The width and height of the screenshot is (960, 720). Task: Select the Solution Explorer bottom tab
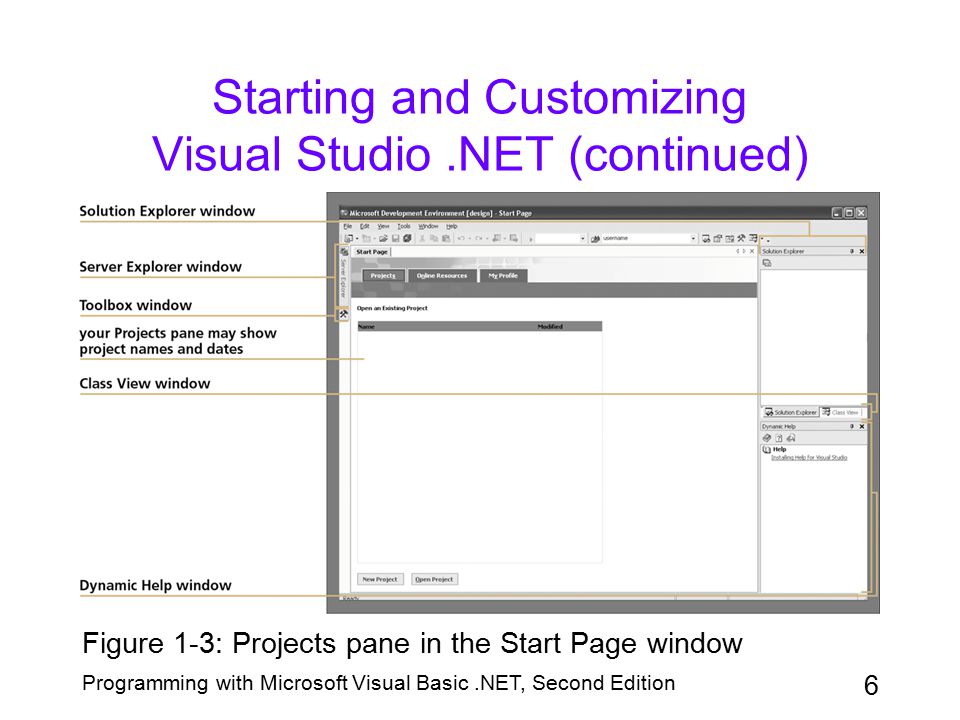point(792,412)
